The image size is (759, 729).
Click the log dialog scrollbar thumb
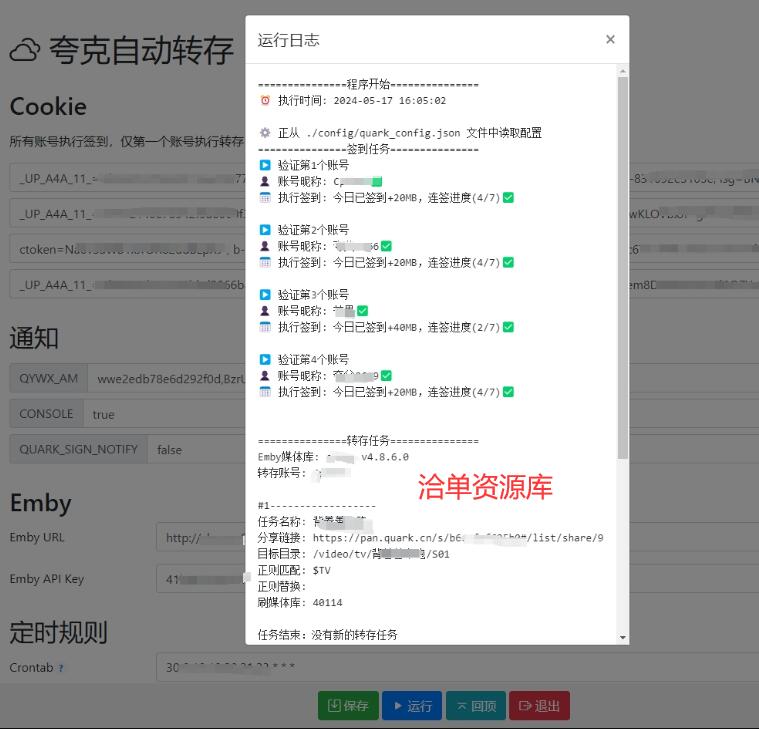click(x=622, y=268)
